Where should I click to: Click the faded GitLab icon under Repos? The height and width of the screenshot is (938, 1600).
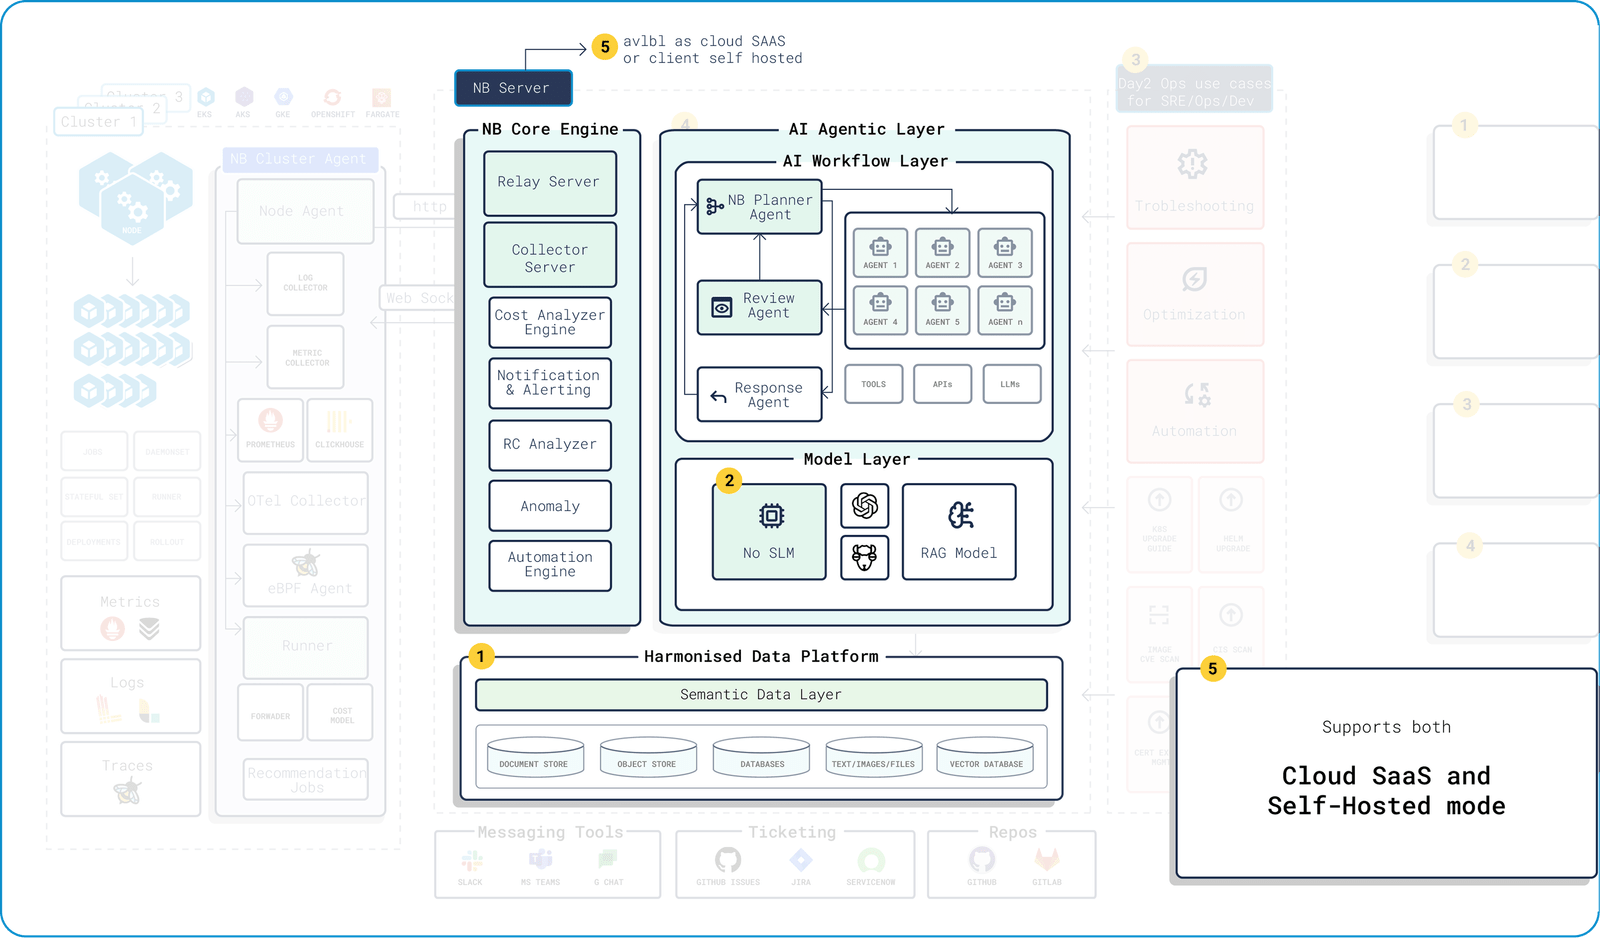(1047, 860)
